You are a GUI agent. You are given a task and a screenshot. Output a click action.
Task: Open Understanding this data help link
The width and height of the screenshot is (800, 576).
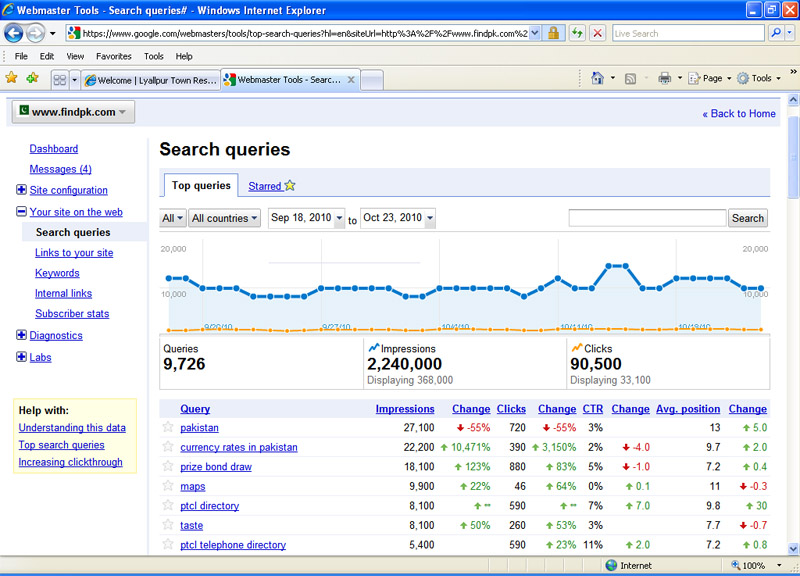(x=72, y=428)
